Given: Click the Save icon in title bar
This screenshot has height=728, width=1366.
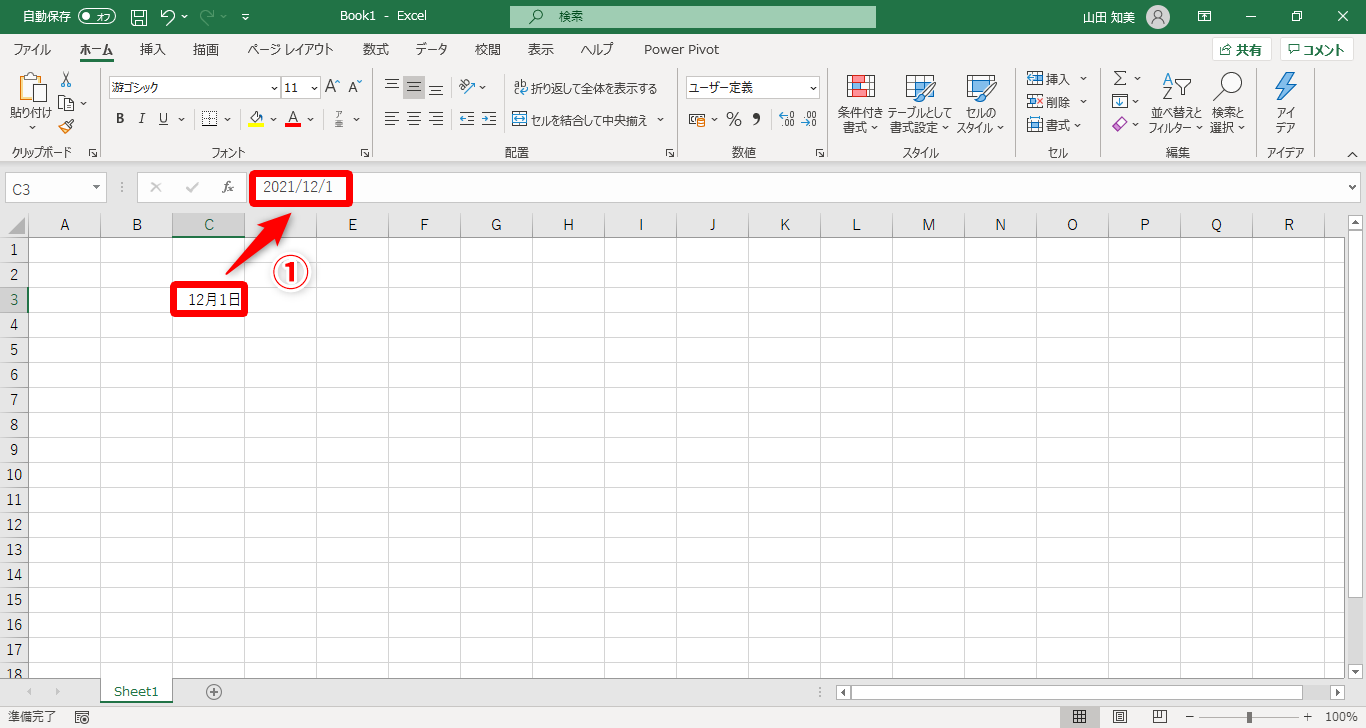Looking at the screenshot, I should pos(139,17).
